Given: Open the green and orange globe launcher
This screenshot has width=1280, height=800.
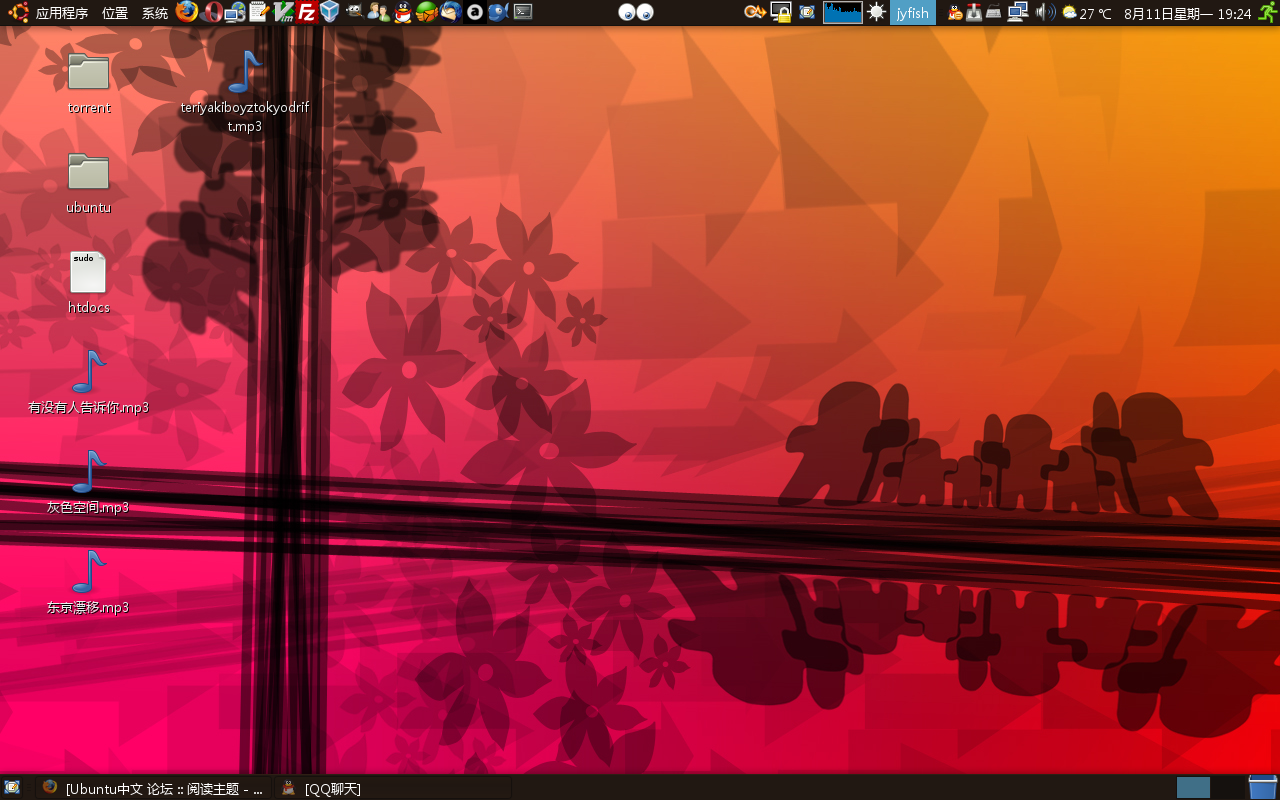Looking at the screenshot, I should click(x=427, y=12).
